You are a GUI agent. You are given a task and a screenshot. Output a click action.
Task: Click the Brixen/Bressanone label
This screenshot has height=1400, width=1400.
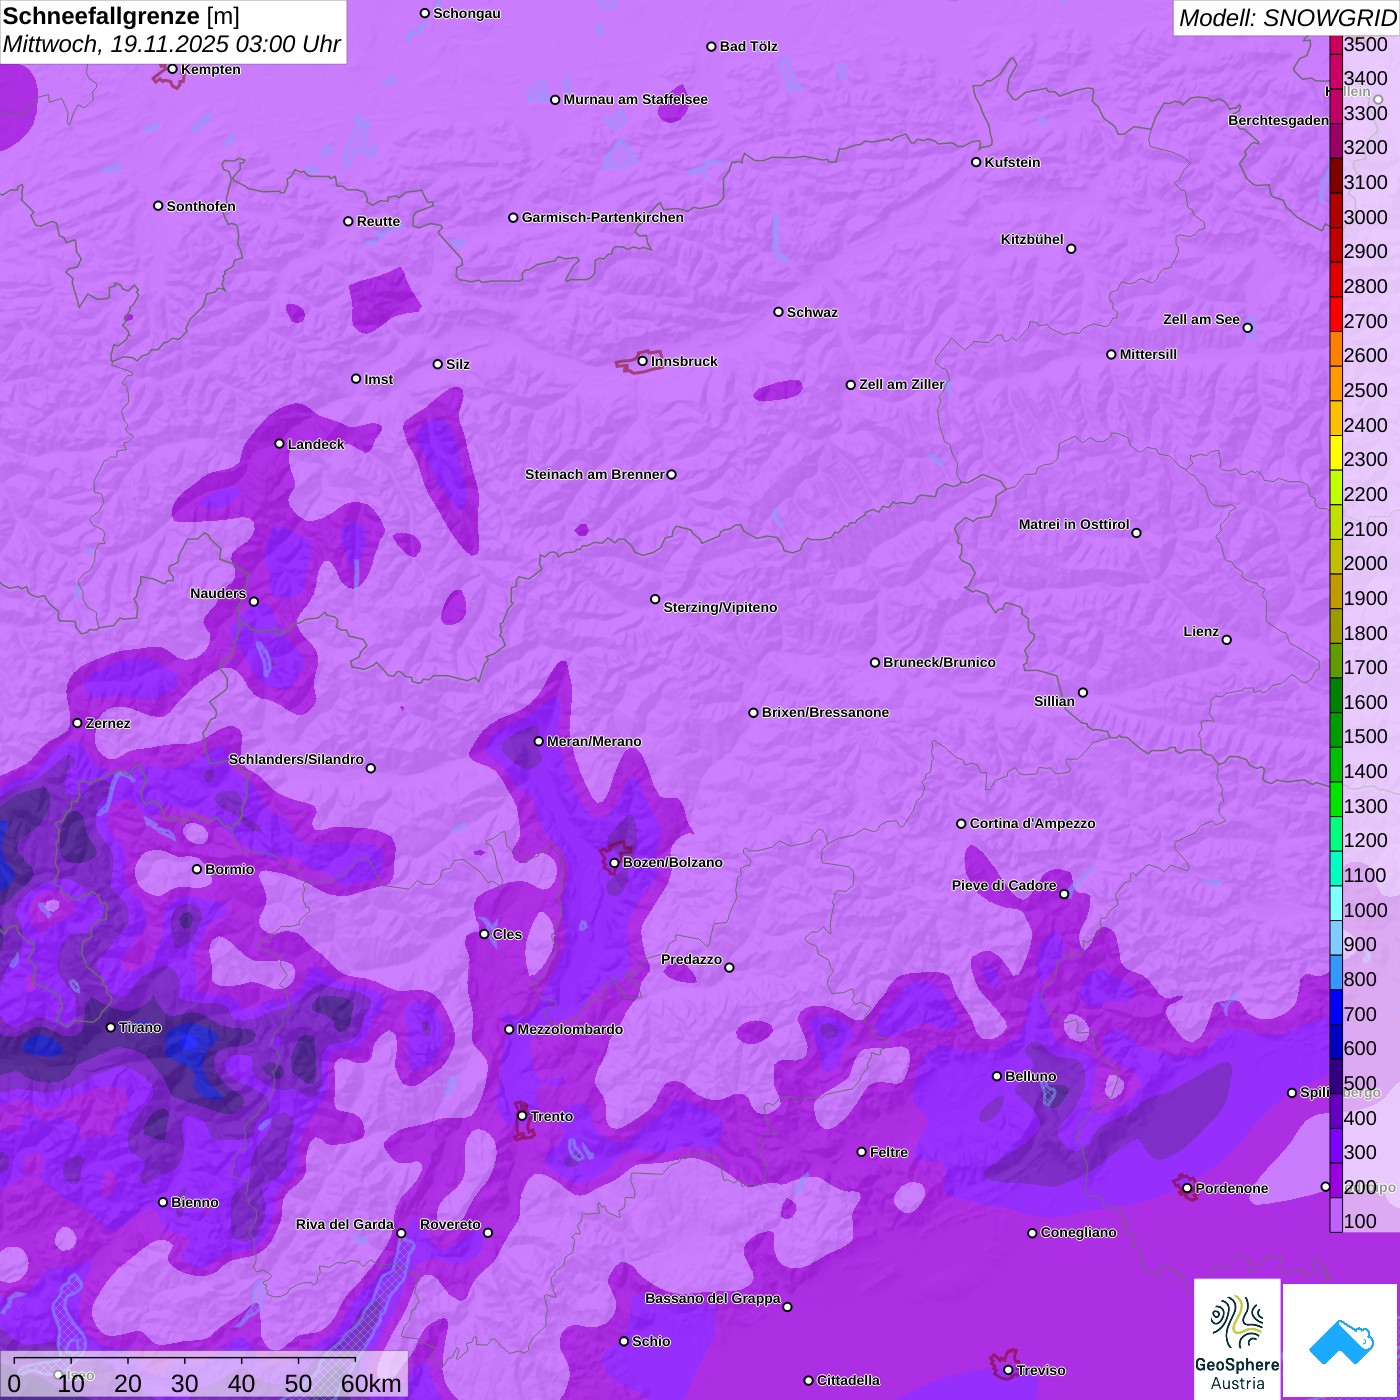pyautogui.click(x=825, y=713)
